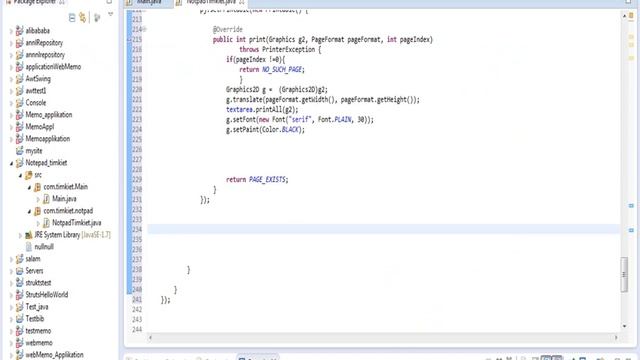Screen dimensions: 640x360
Task: Click on textarea.printAll(g2) code line
Action: (x=262, y=109)
